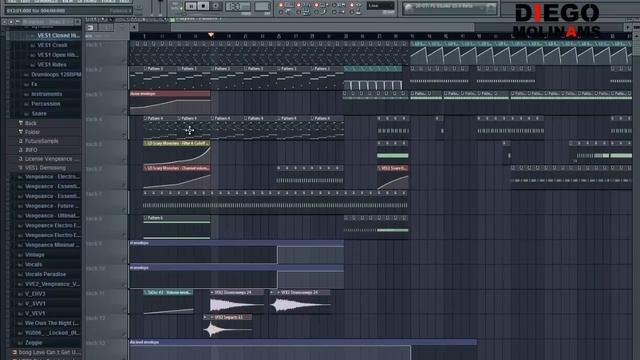
Task: Select the volume envelope clip on Track 11
Action: (x=169, y=302)
